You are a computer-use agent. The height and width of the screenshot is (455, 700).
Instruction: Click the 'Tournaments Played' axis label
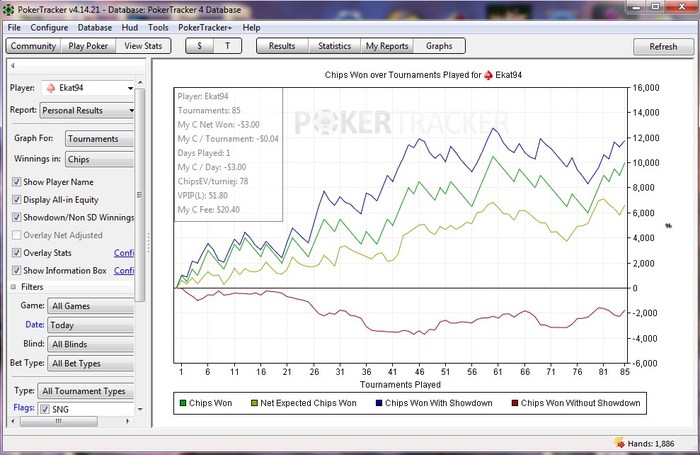point(400,385)
